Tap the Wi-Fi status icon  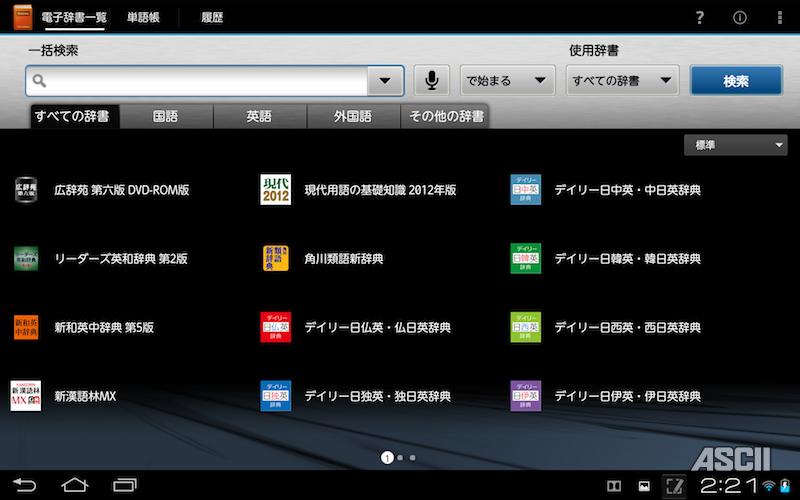coord(769,485)
